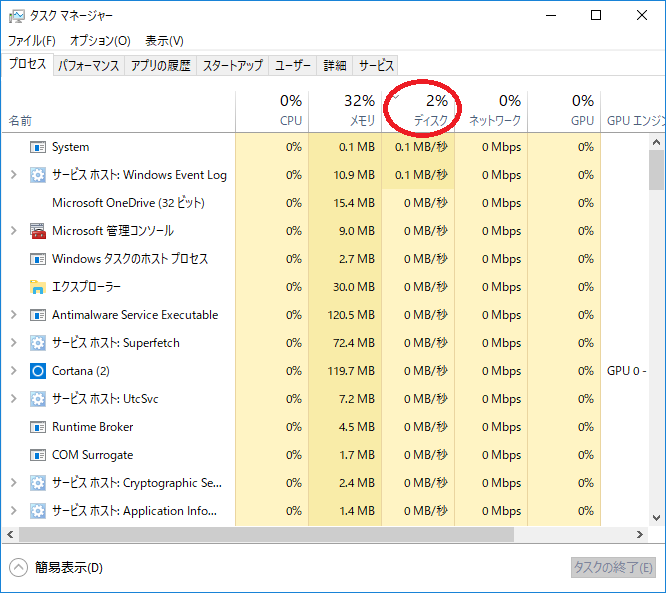
Task: Switch to the サービス tab
Action: coord(376,65)
